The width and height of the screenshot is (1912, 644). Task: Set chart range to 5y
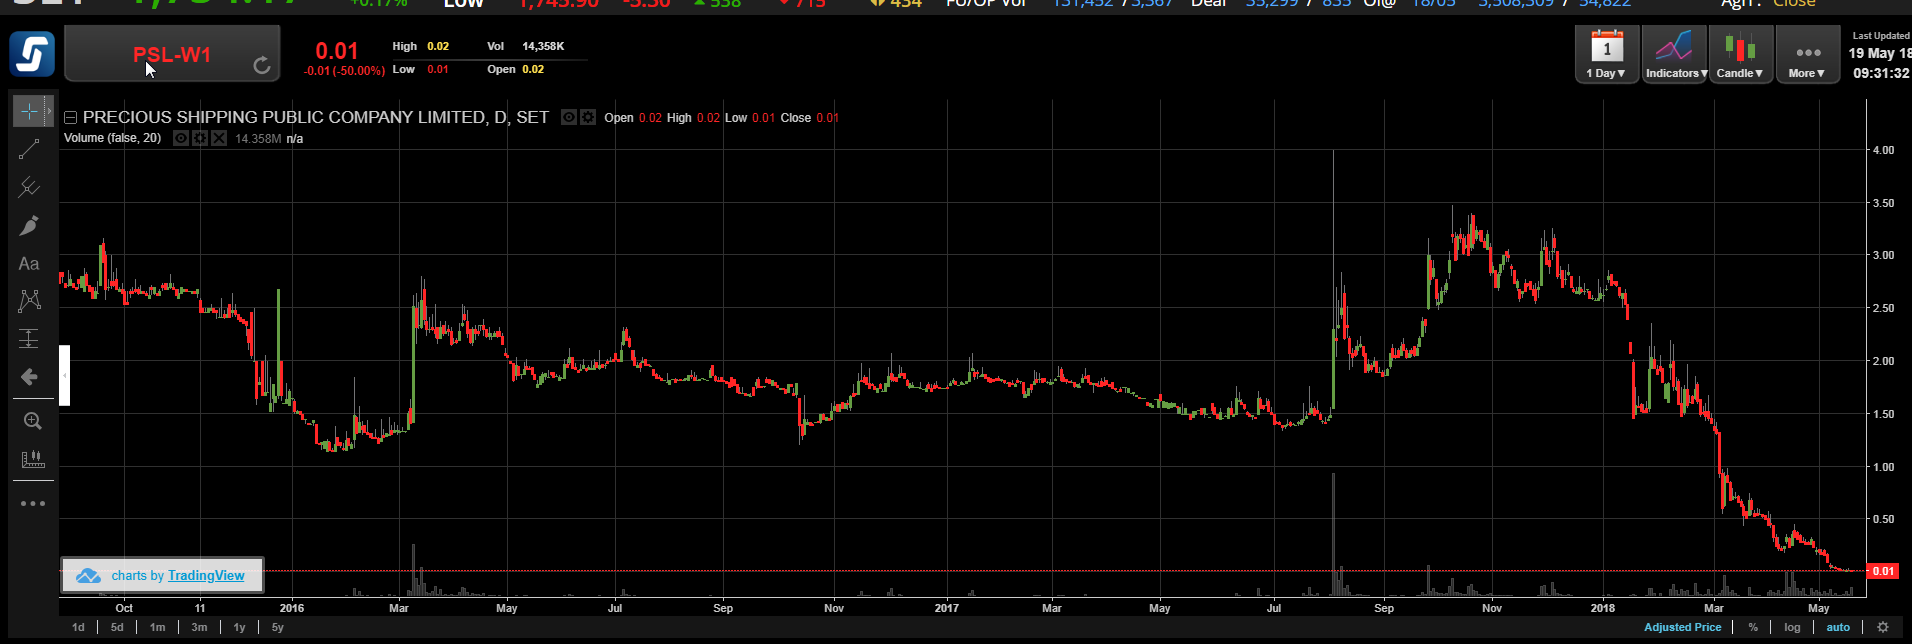coord(278,627)
